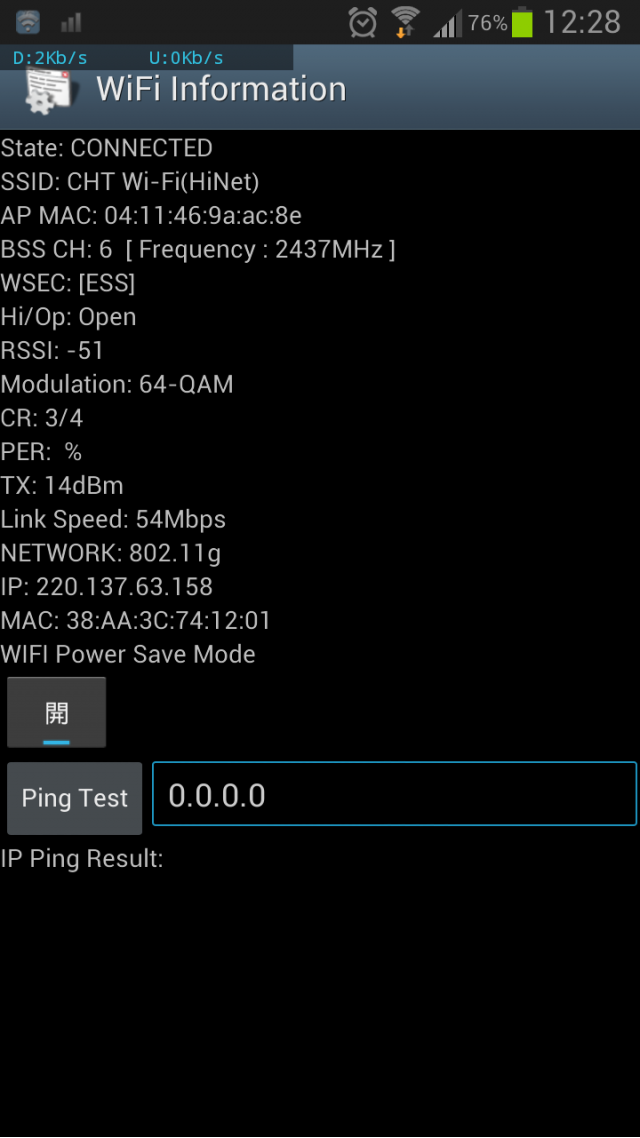Tap the WiFi notification icon at top-left
The image size is (640, 1138).
(x=28, y=22)
